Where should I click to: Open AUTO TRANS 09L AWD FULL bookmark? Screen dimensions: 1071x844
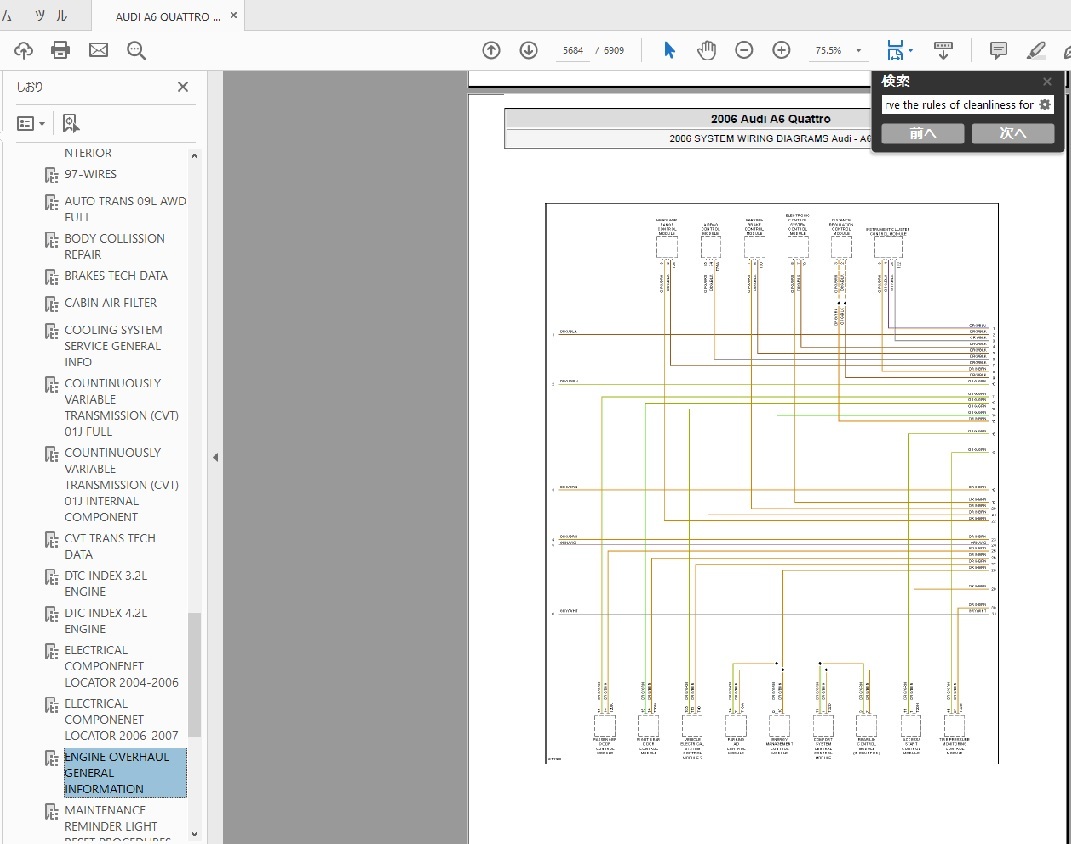125,209
